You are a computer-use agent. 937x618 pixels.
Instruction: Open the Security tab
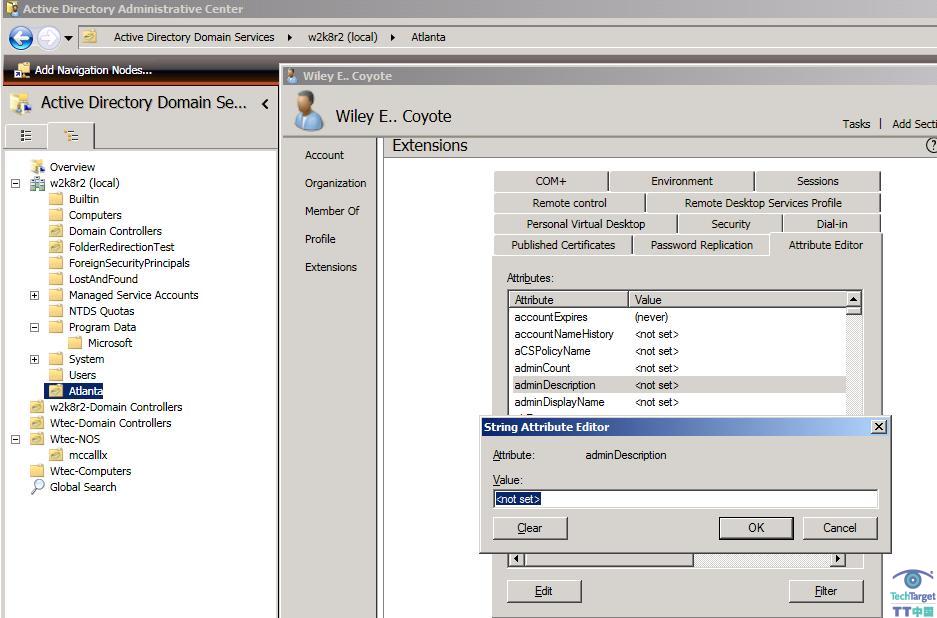pyautogui.click(x=730, y=224)
